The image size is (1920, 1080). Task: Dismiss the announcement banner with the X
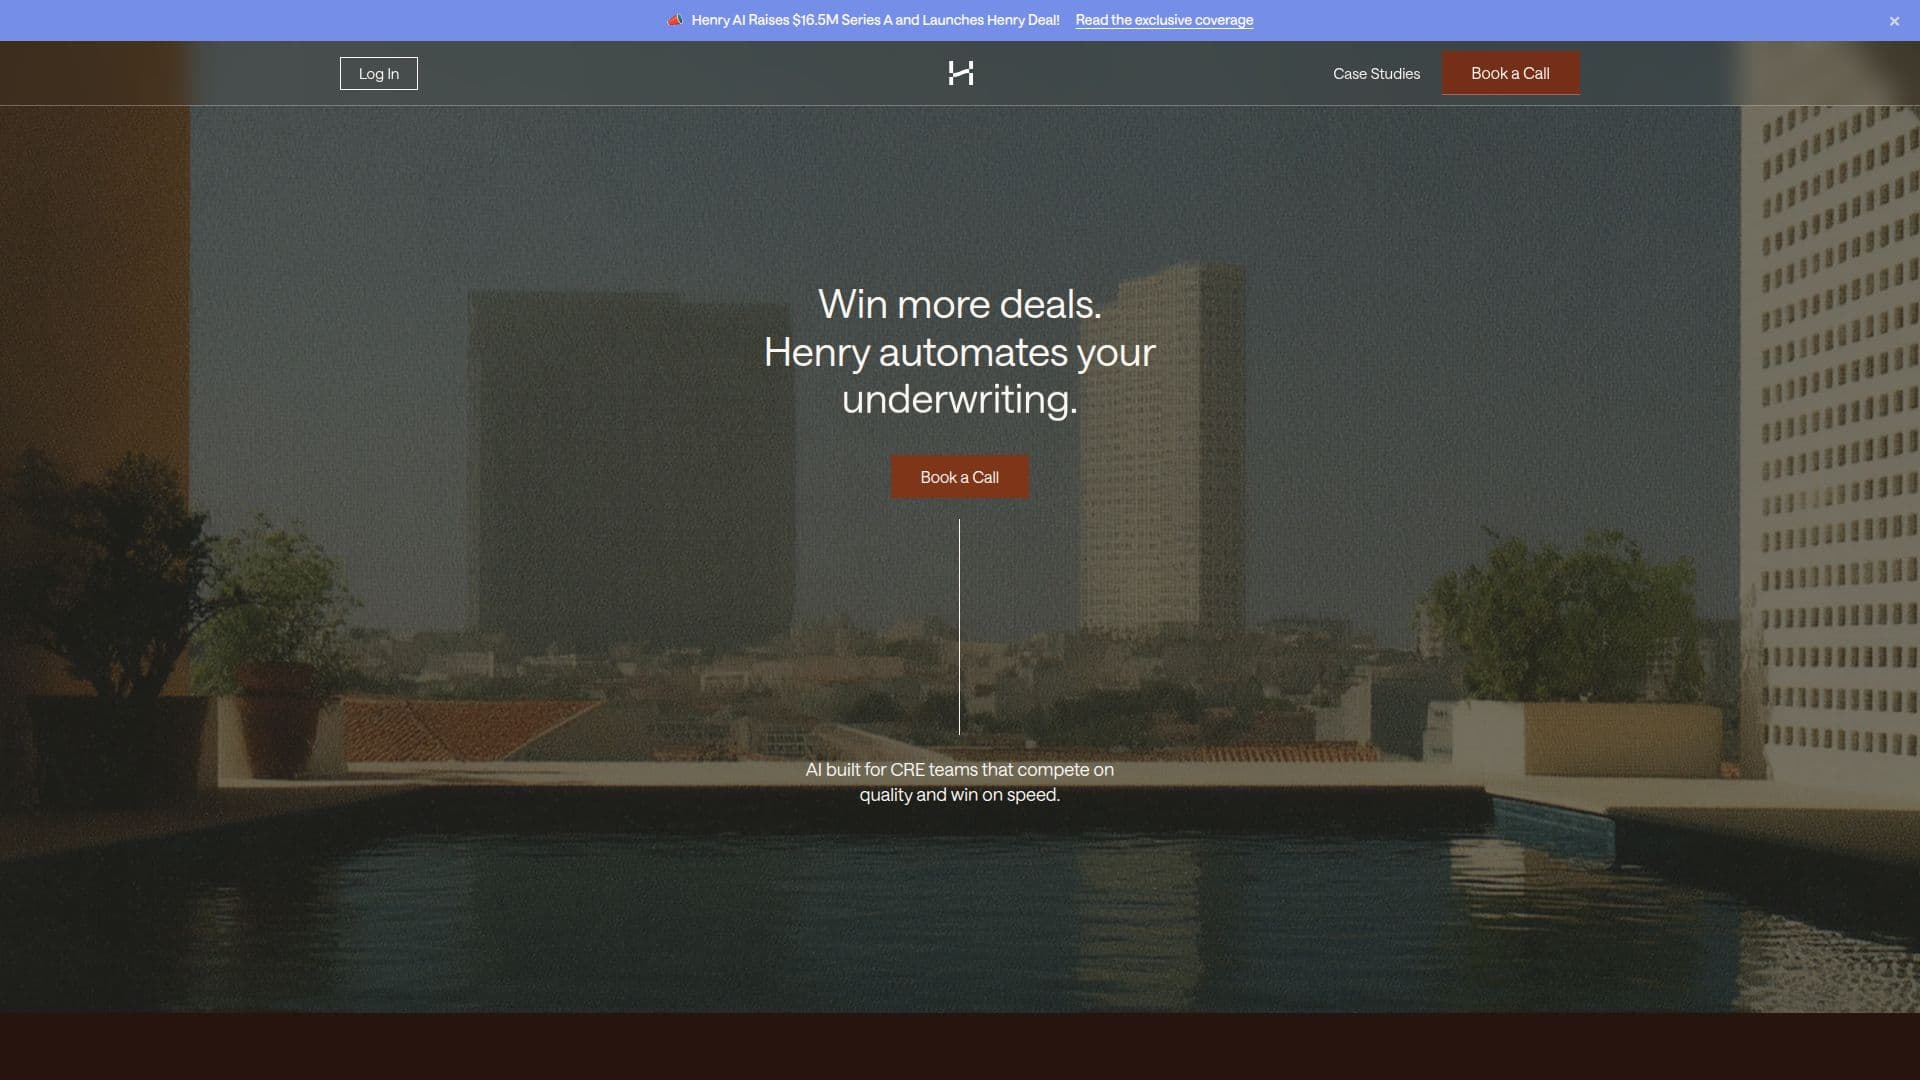point(1894,21)
